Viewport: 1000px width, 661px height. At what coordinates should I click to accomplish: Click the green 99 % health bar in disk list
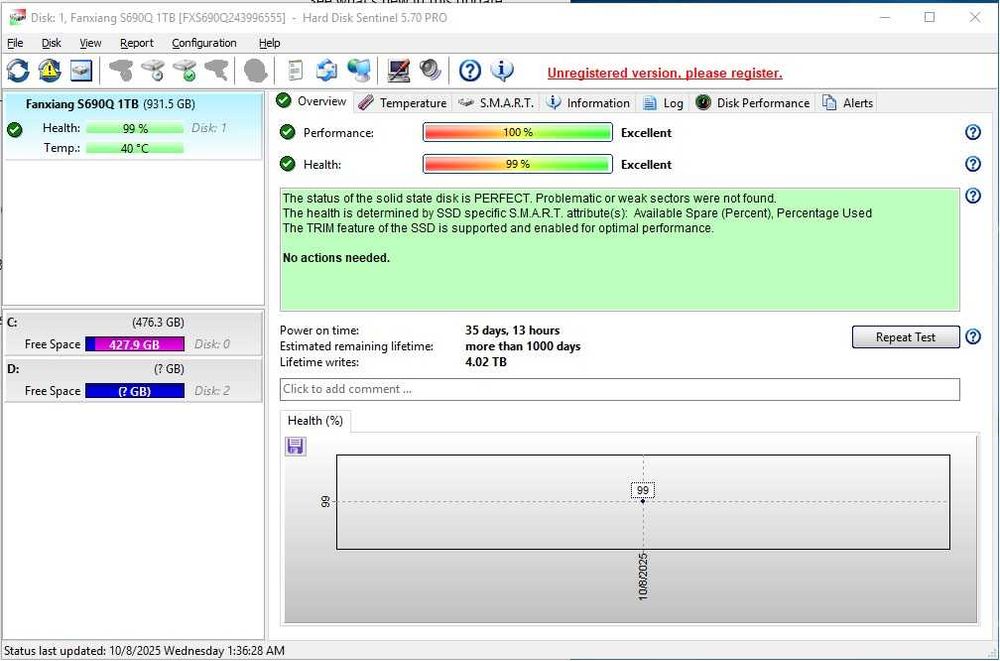(x=135, y=128)
